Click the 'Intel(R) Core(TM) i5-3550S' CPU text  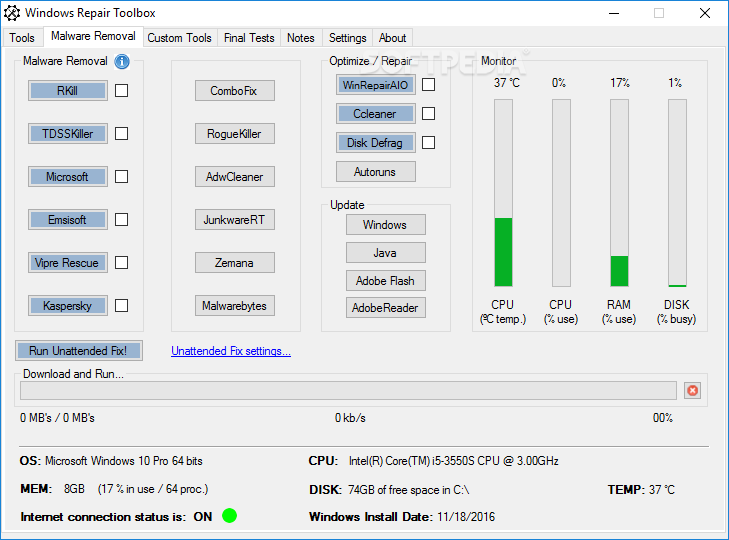click(454, 460)
